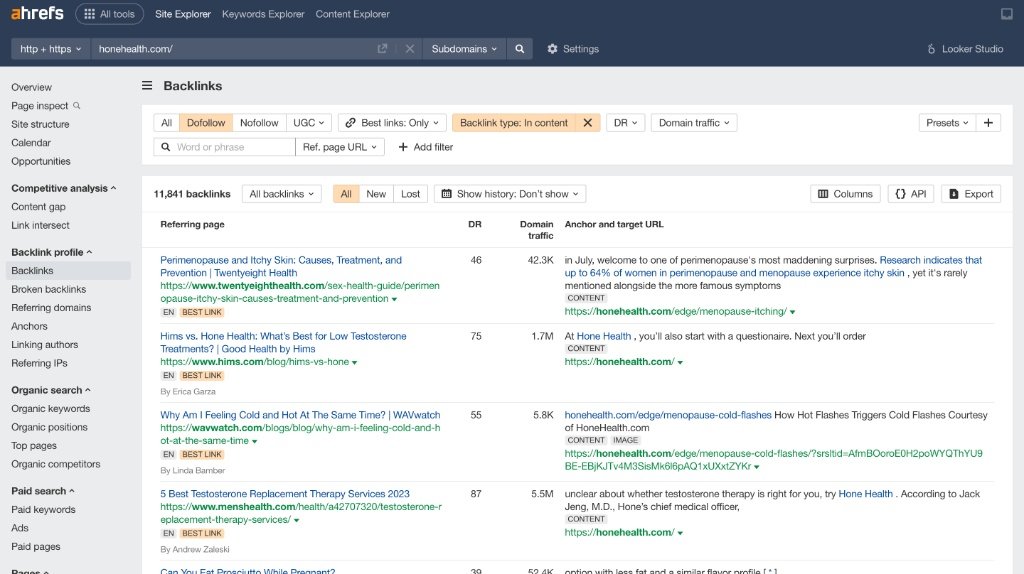The height and width of the screenshot is (574, 1024).
Task: Sort by the DR column header
Action: tap(475, 224)
